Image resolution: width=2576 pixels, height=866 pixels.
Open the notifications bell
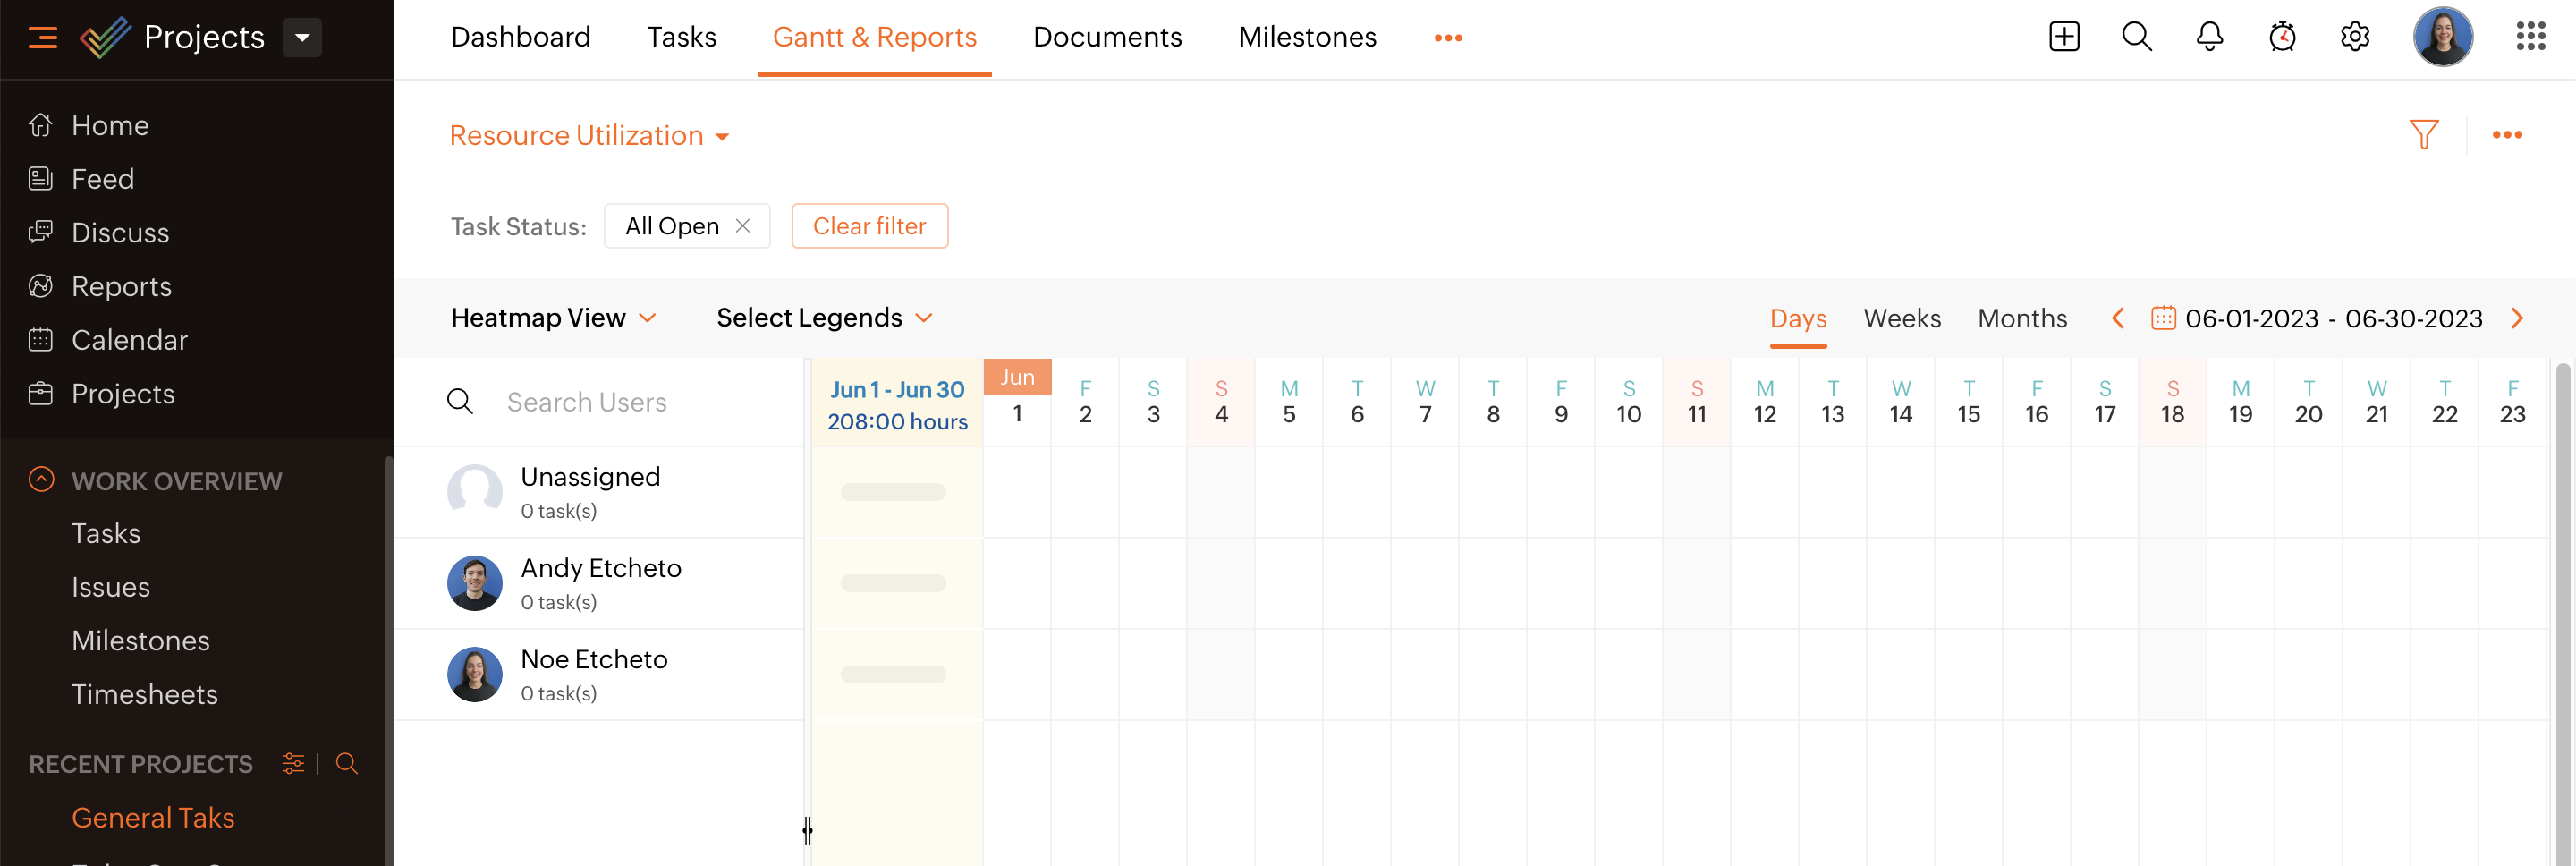pos(2210,37)
